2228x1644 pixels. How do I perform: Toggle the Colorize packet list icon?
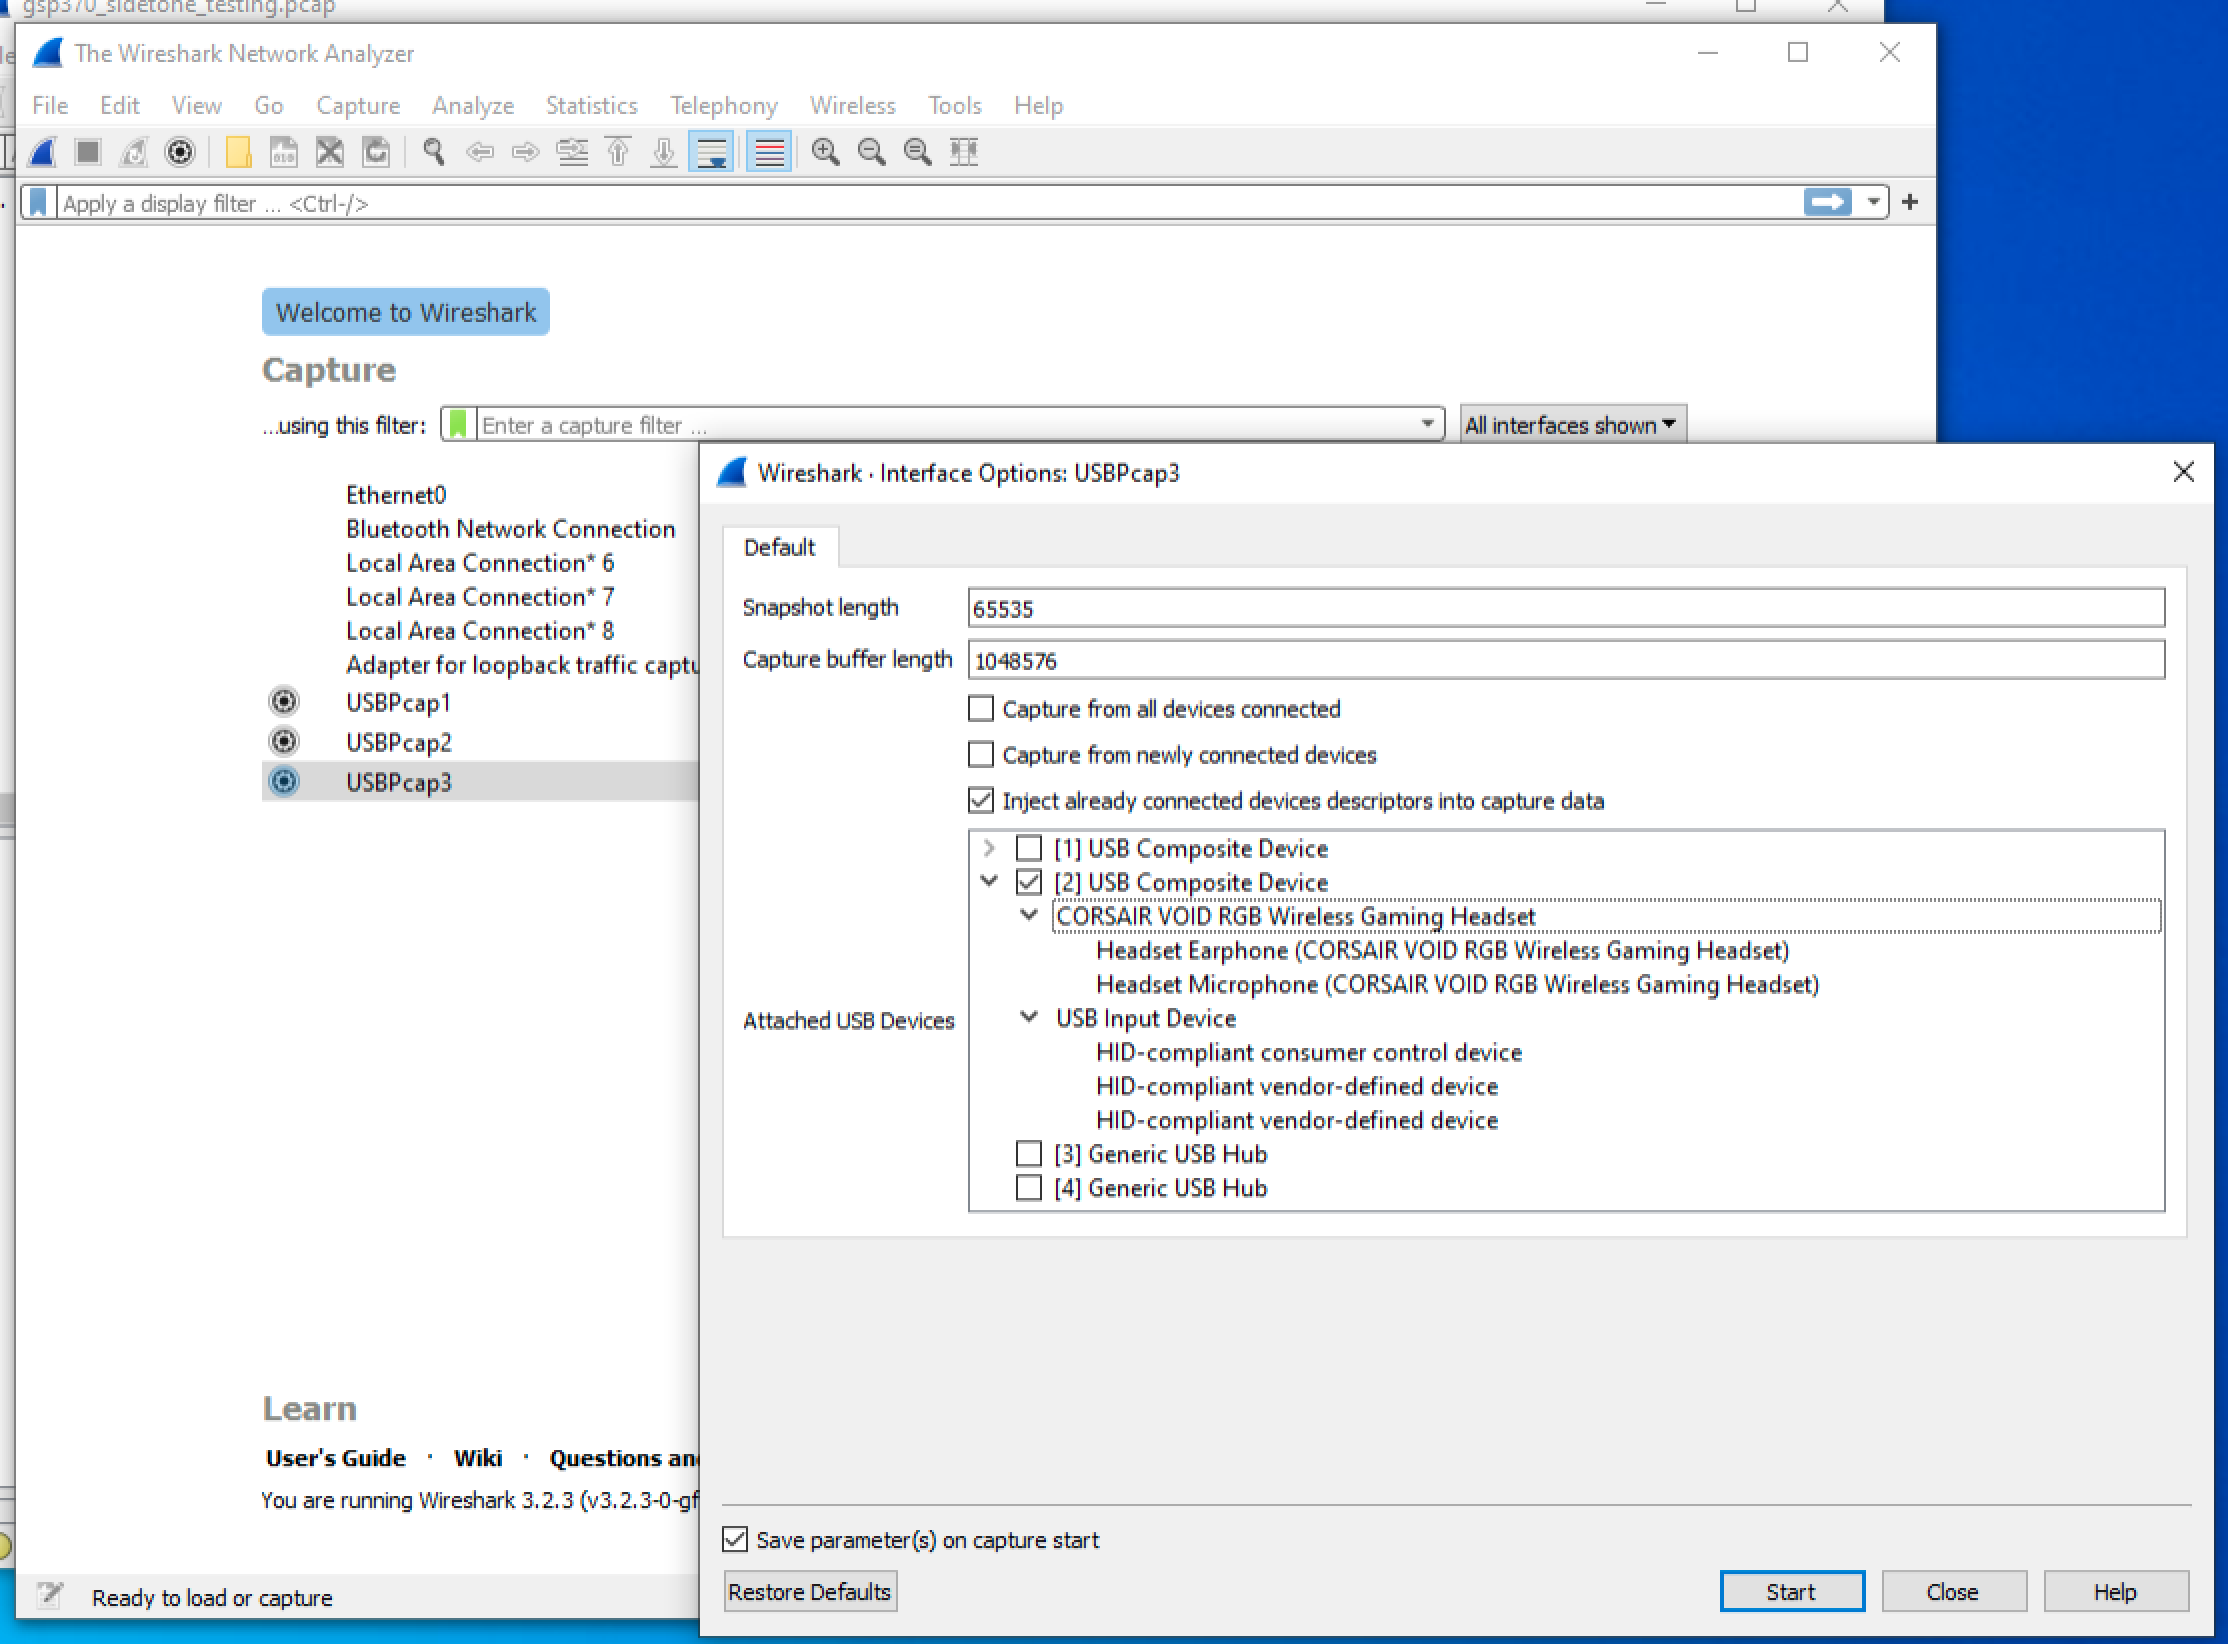point(767,152)
